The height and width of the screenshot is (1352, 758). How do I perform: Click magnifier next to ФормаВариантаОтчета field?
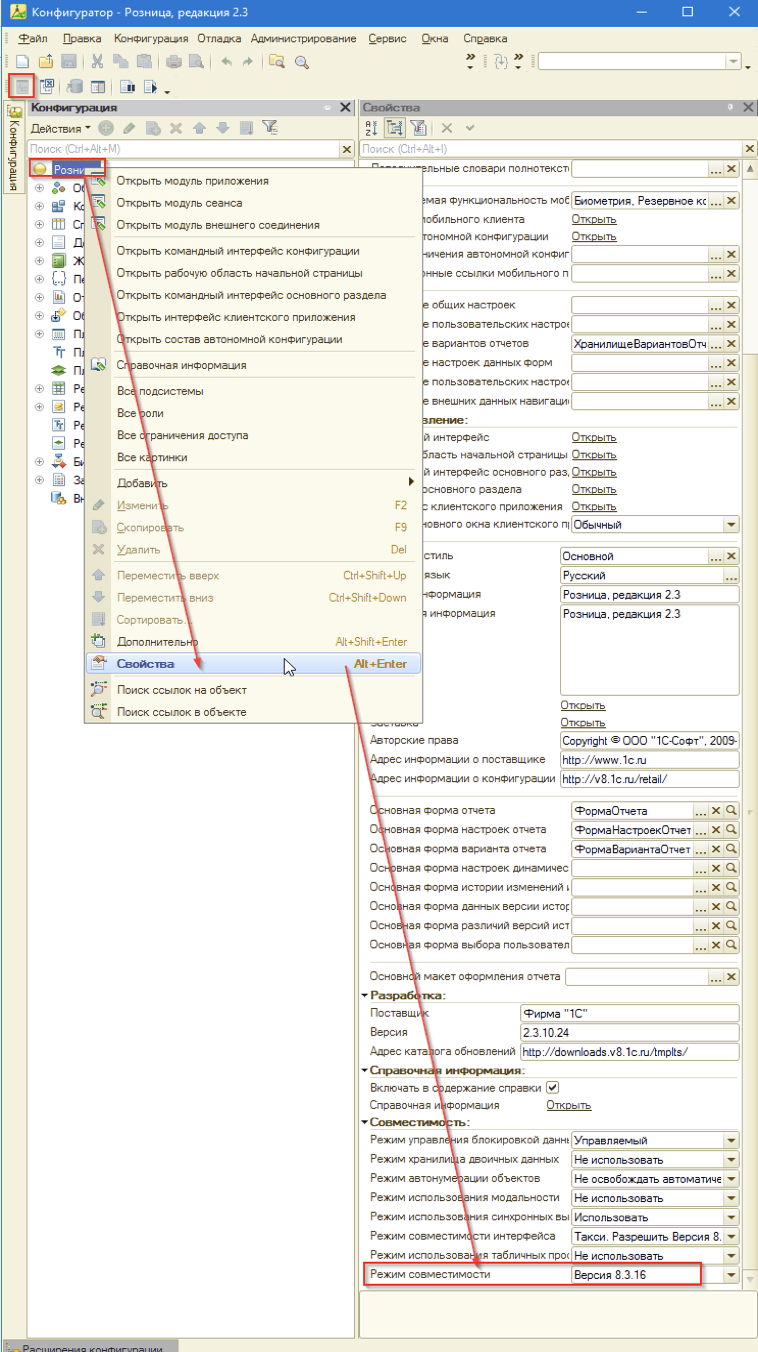[x=732, y=849]
